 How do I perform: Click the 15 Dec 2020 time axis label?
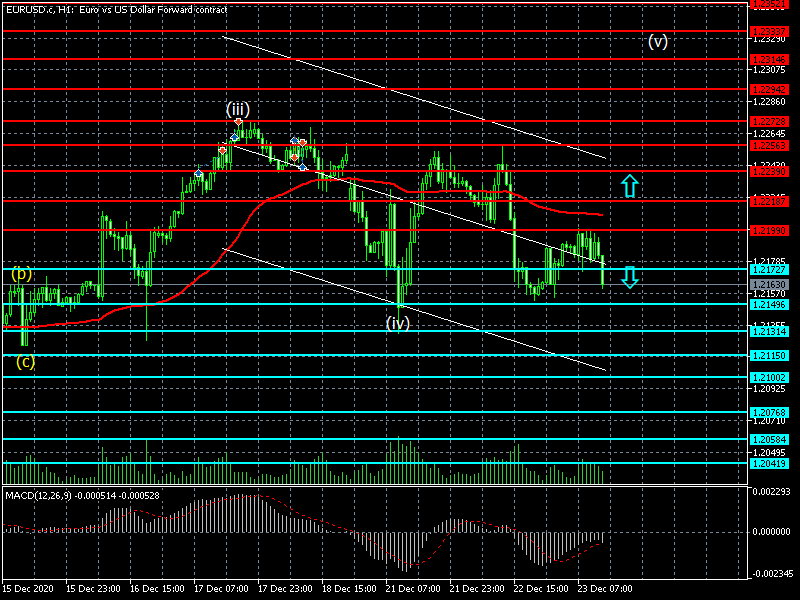28,588
